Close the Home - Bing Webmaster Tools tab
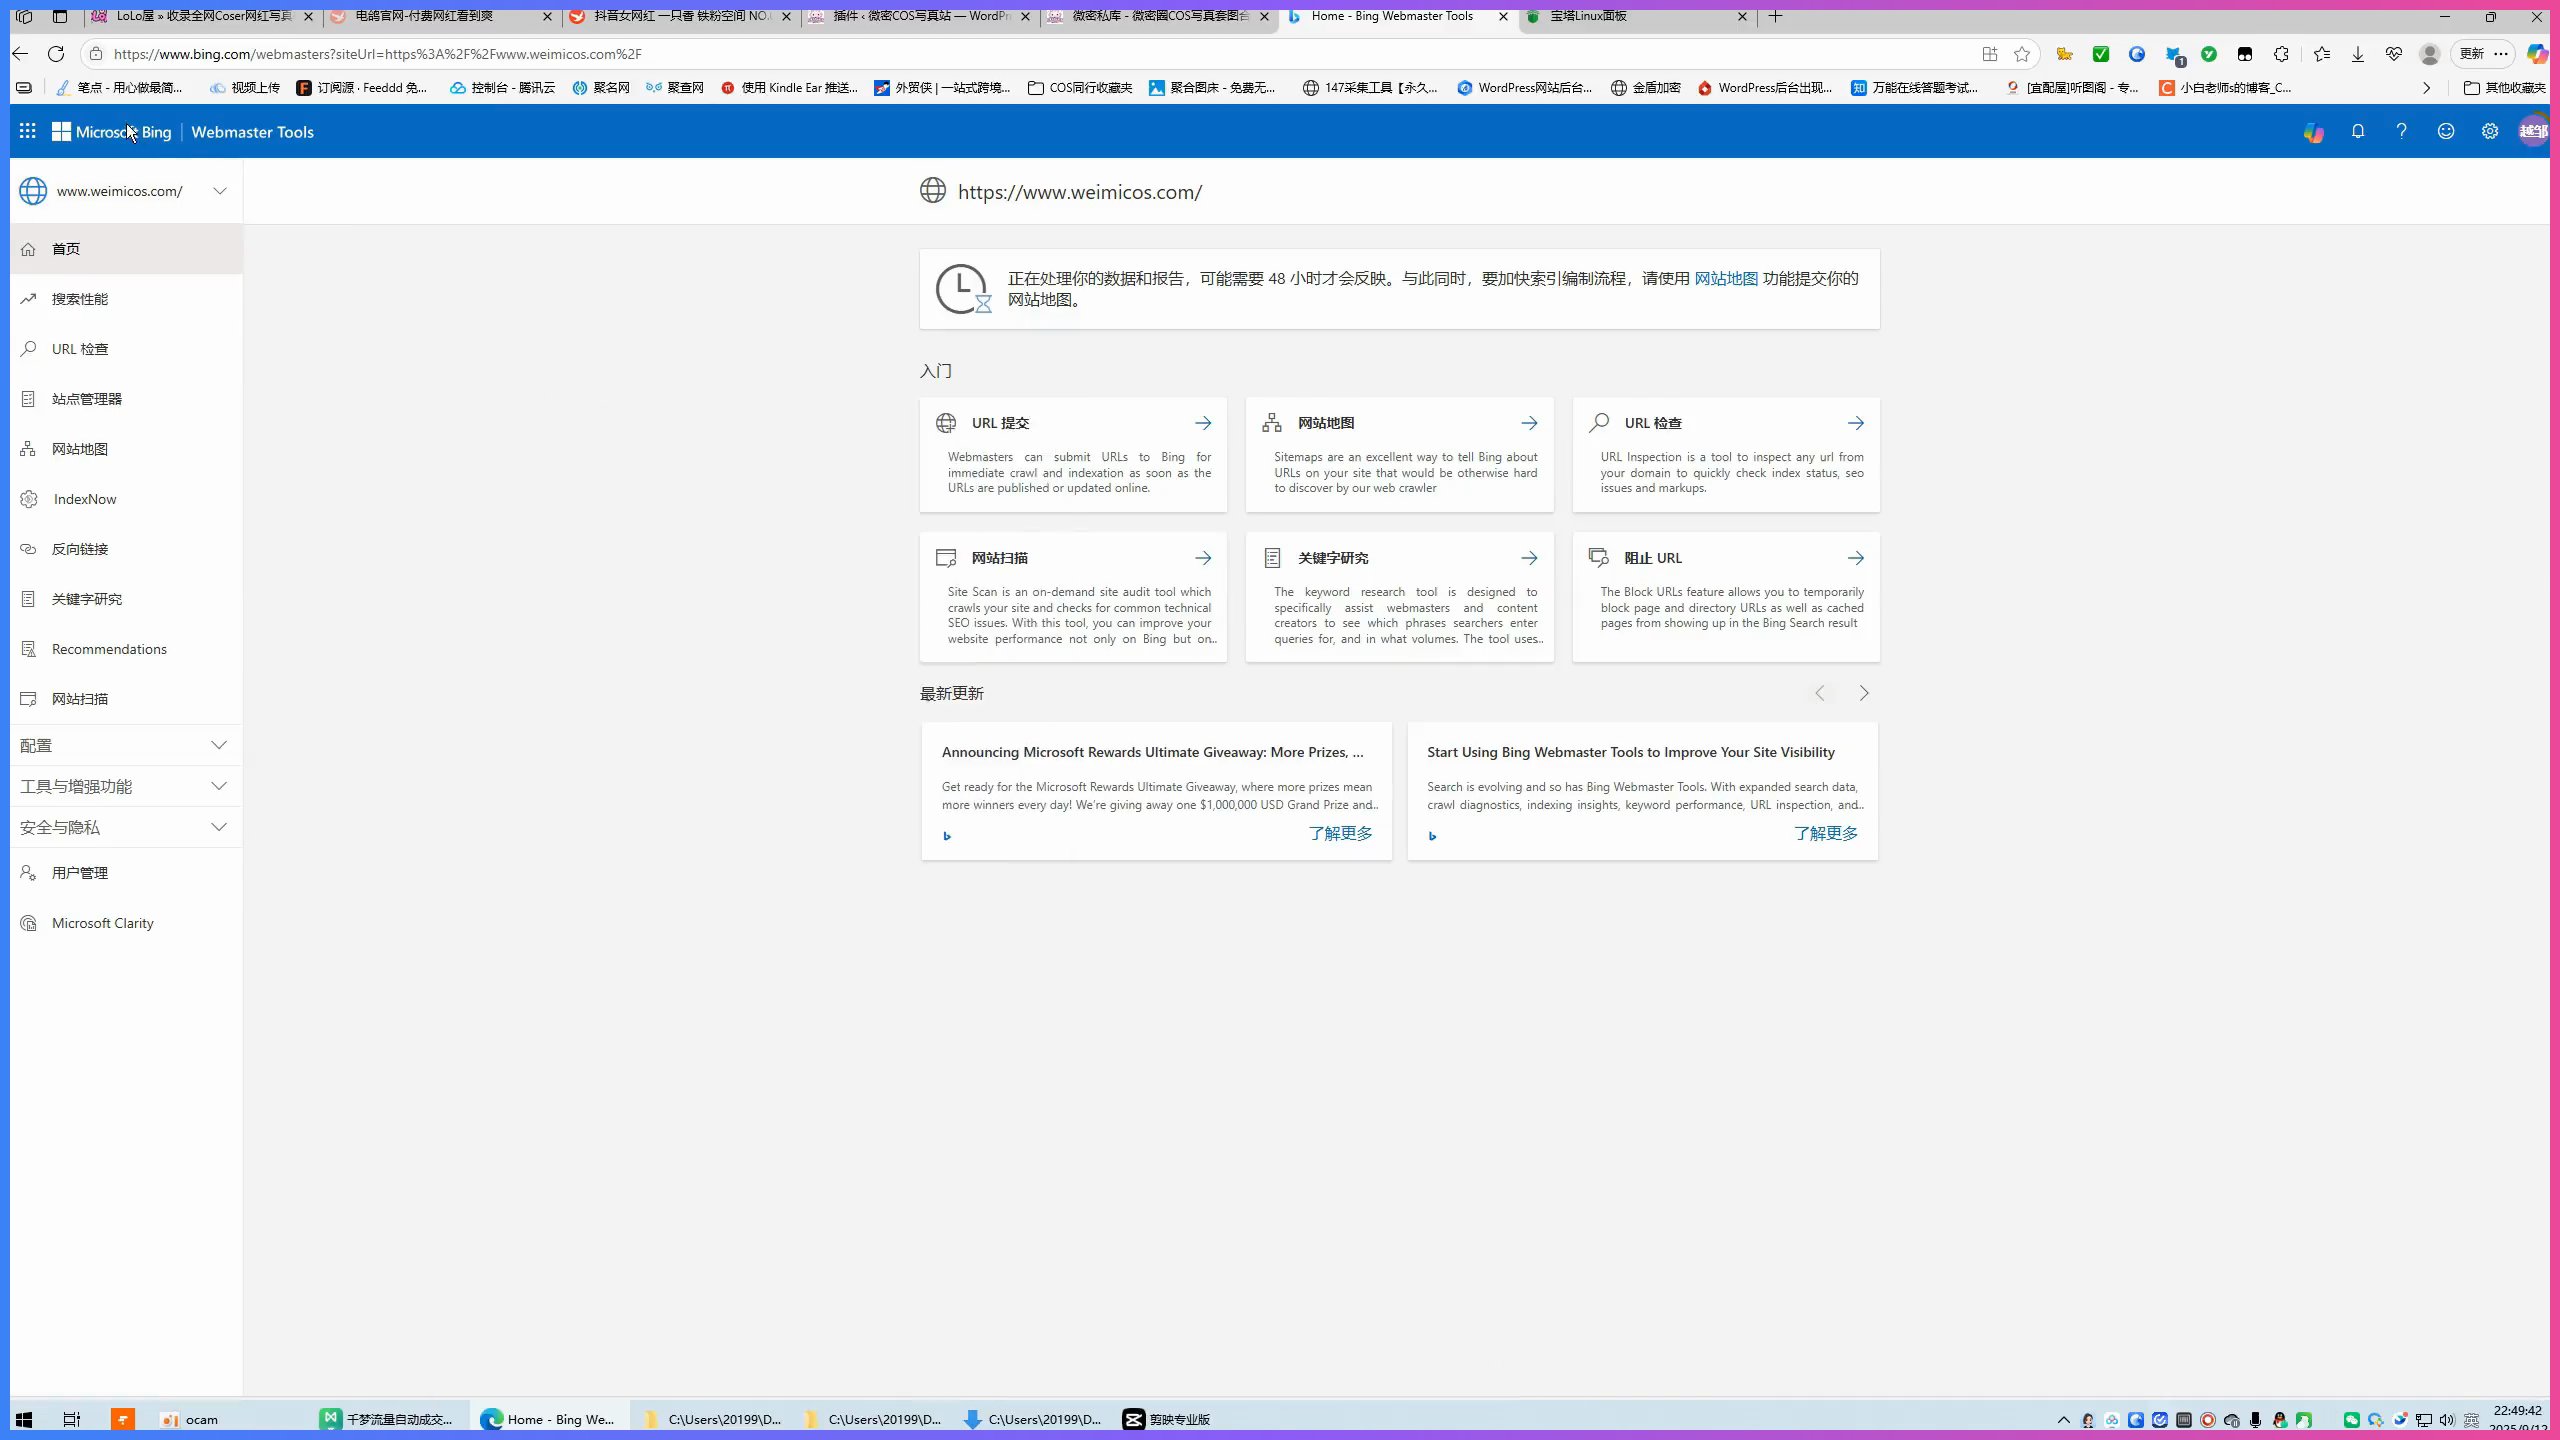 (1503, 16)
